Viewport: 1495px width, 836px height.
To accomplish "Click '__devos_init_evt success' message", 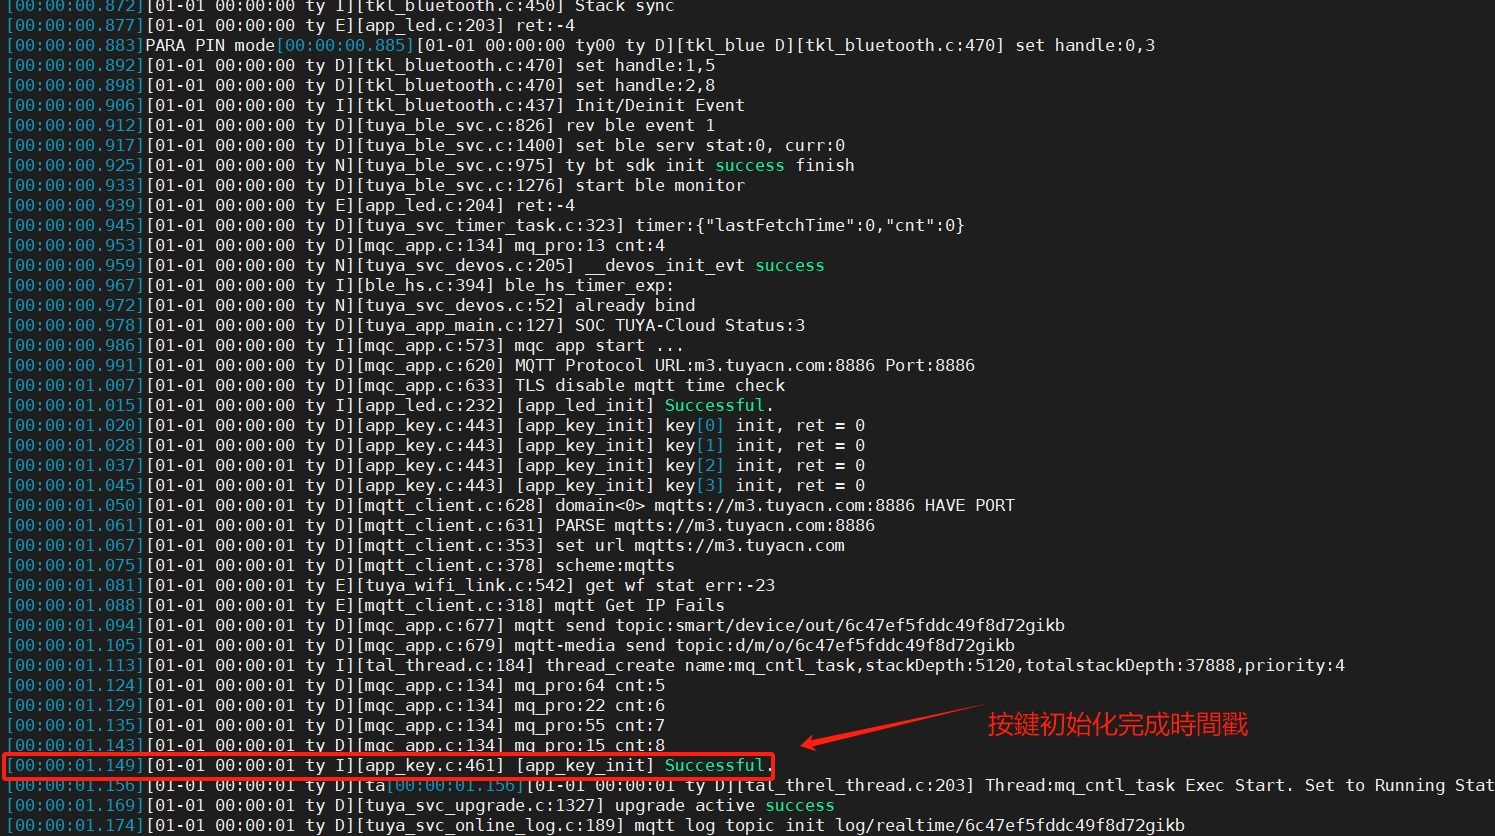I will 705,265.
